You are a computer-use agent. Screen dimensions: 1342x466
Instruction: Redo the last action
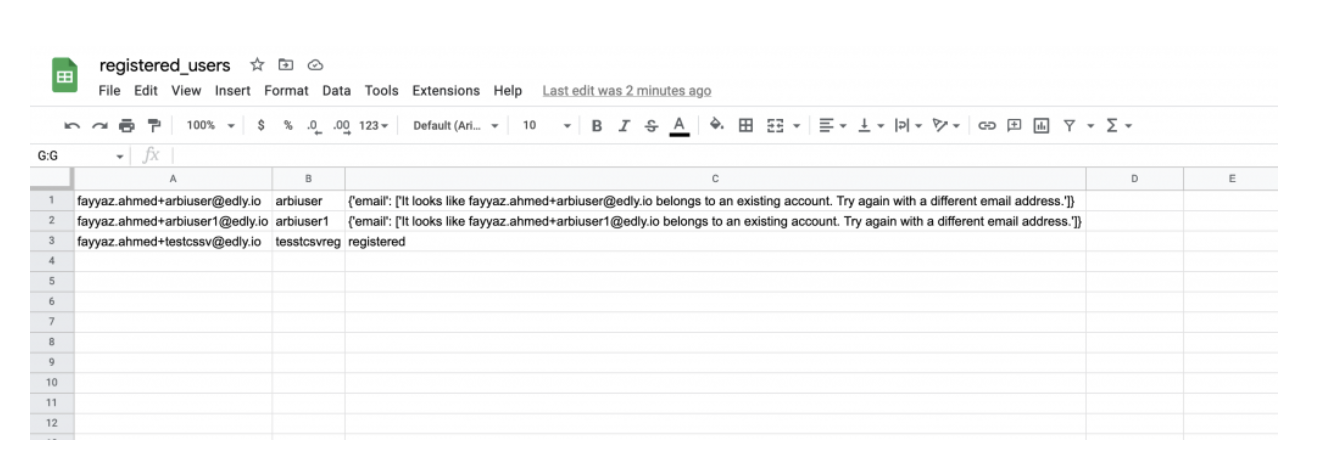[99, 126]
